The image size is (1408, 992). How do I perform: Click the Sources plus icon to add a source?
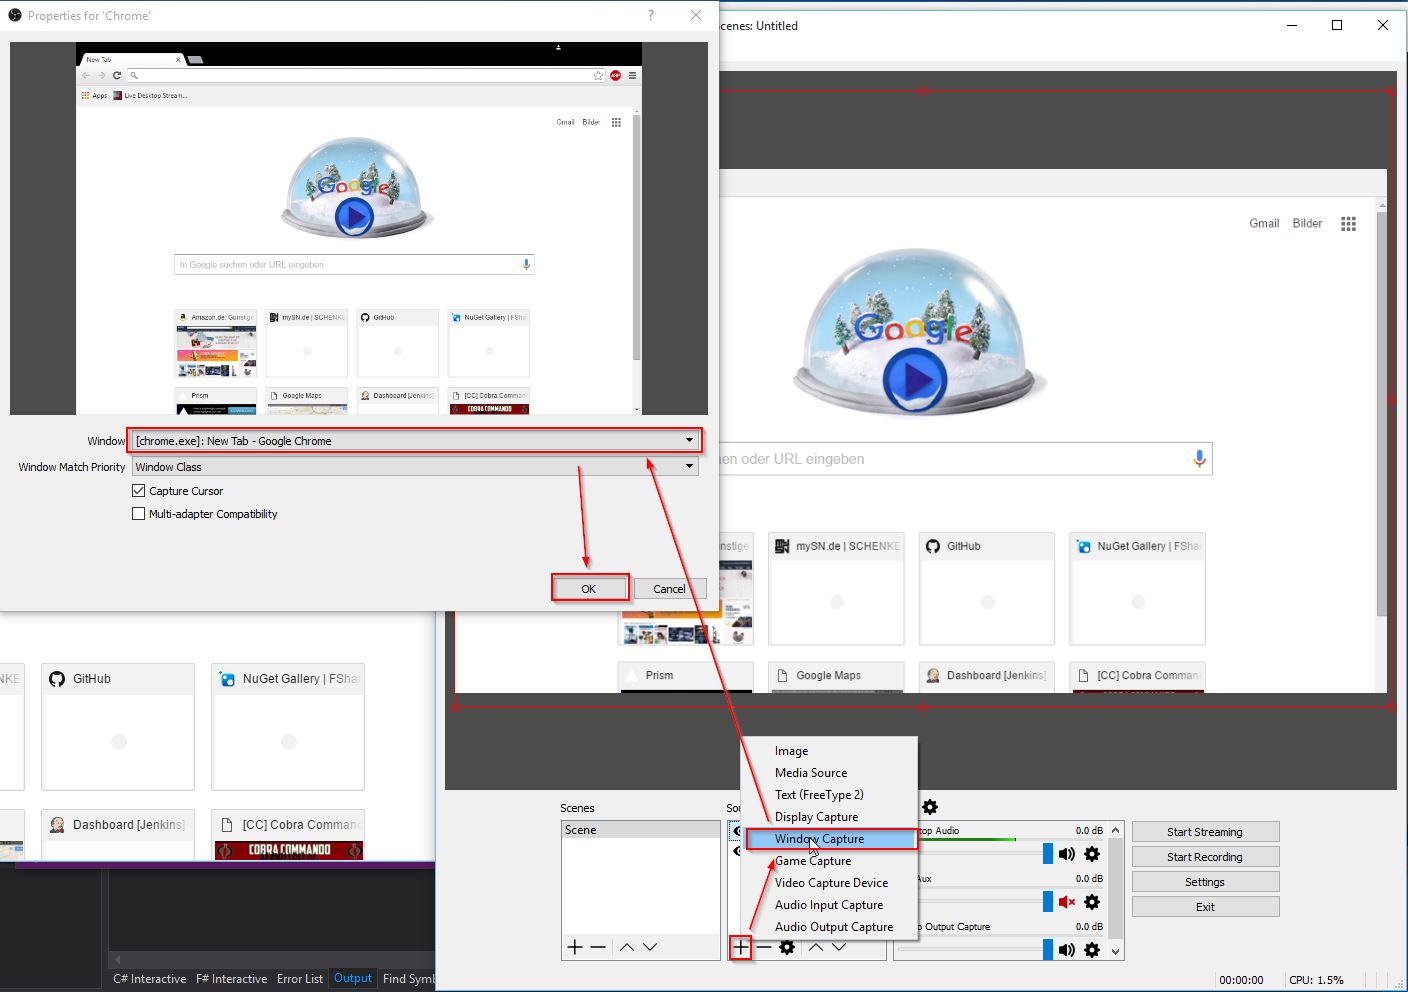(740, 947)
